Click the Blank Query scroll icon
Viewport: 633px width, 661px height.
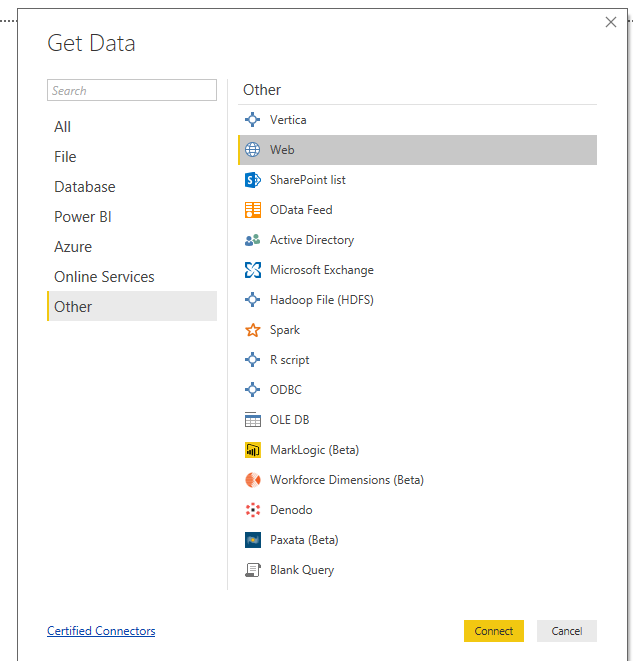coord(252,570)
